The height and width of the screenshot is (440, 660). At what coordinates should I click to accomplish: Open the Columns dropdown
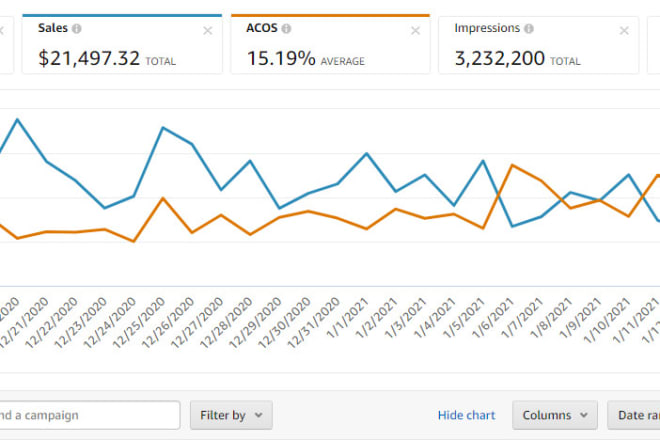[x=555, y=415]
